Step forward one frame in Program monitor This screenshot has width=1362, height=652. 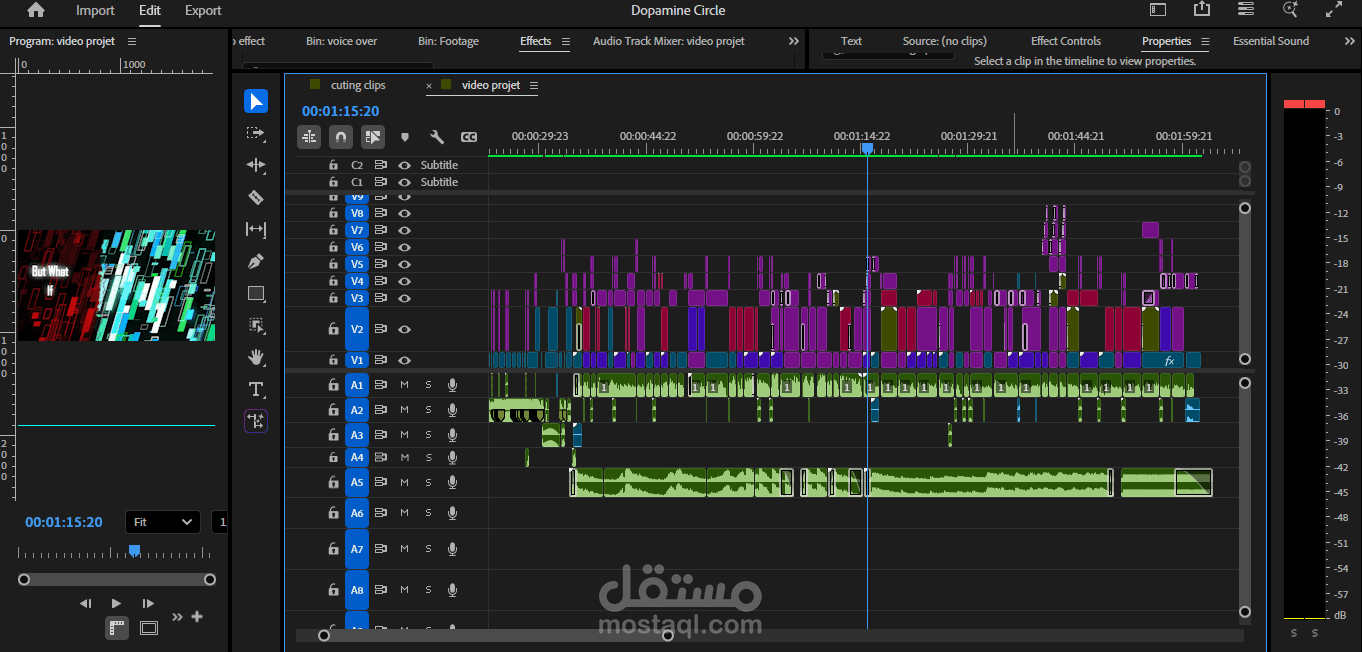148,603
